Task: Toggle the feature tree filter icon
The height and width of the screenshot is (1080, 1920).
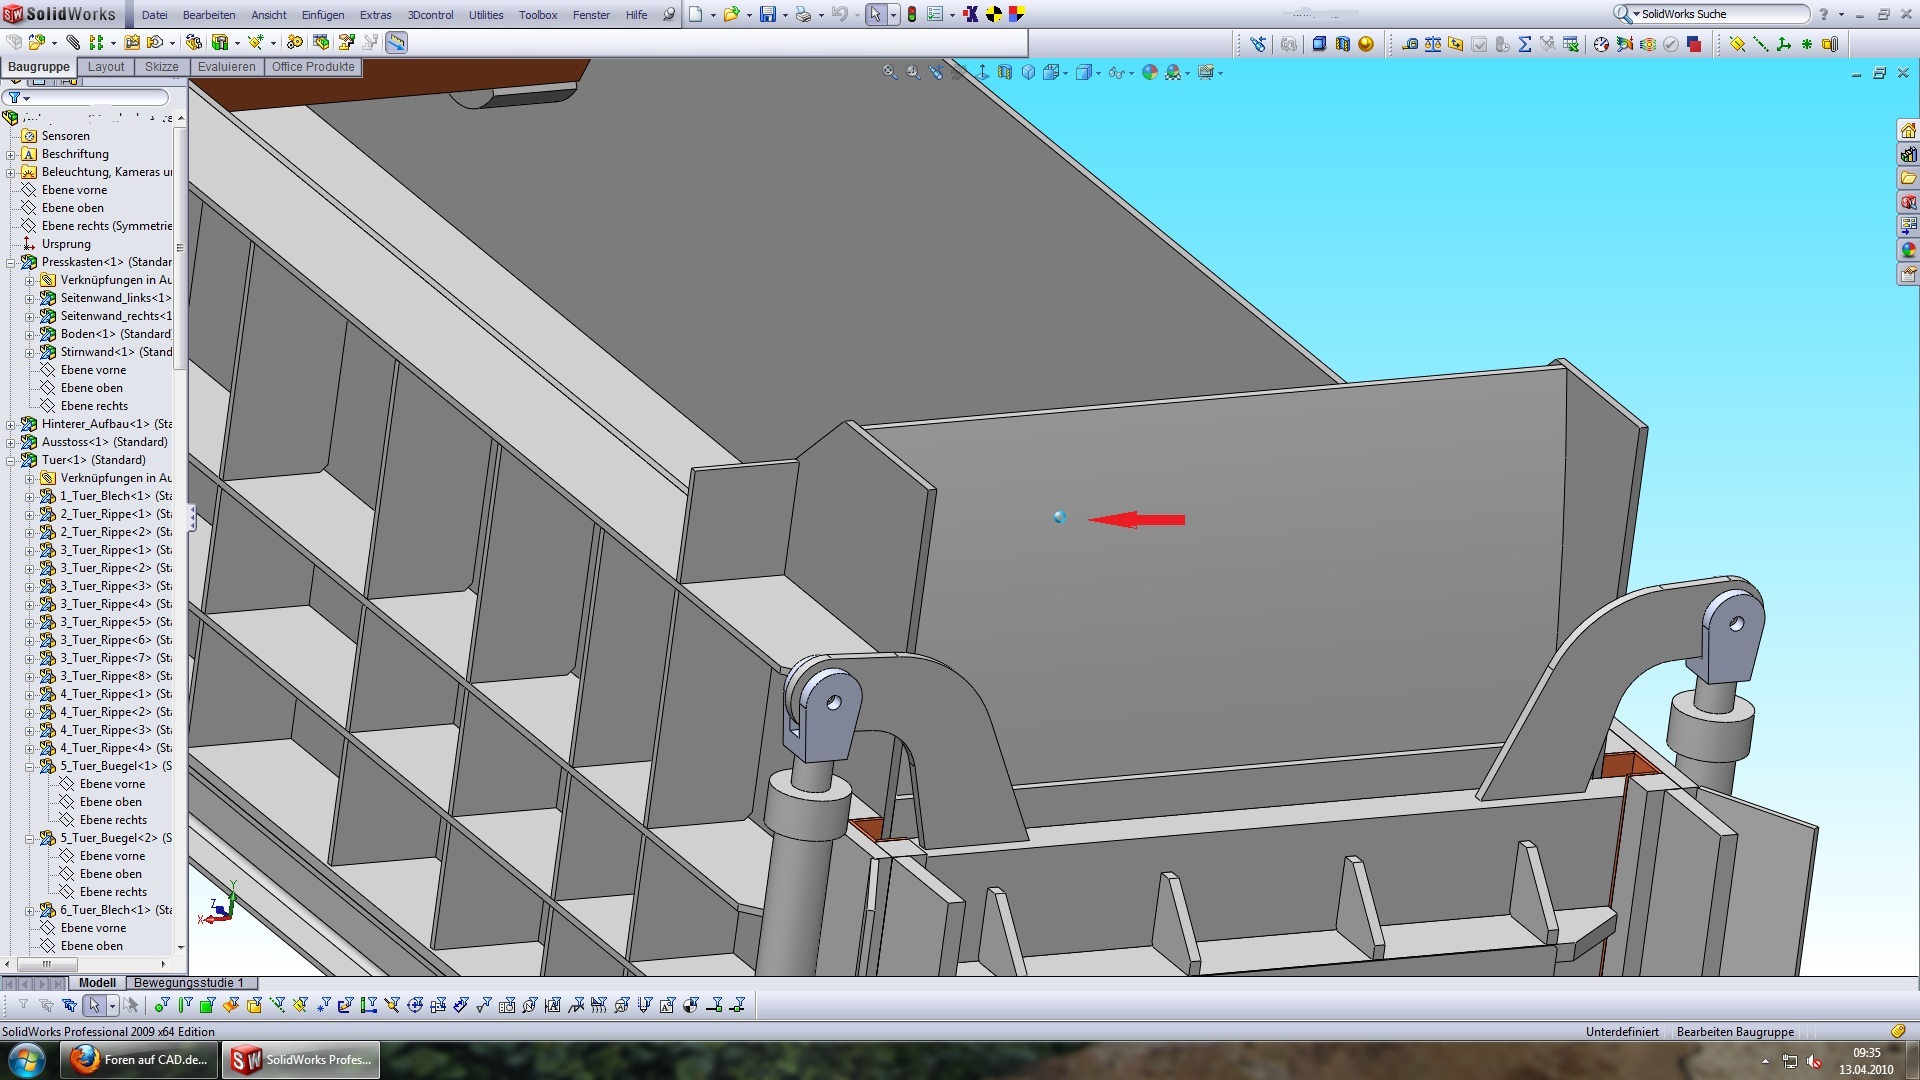Action: point(15,97)
